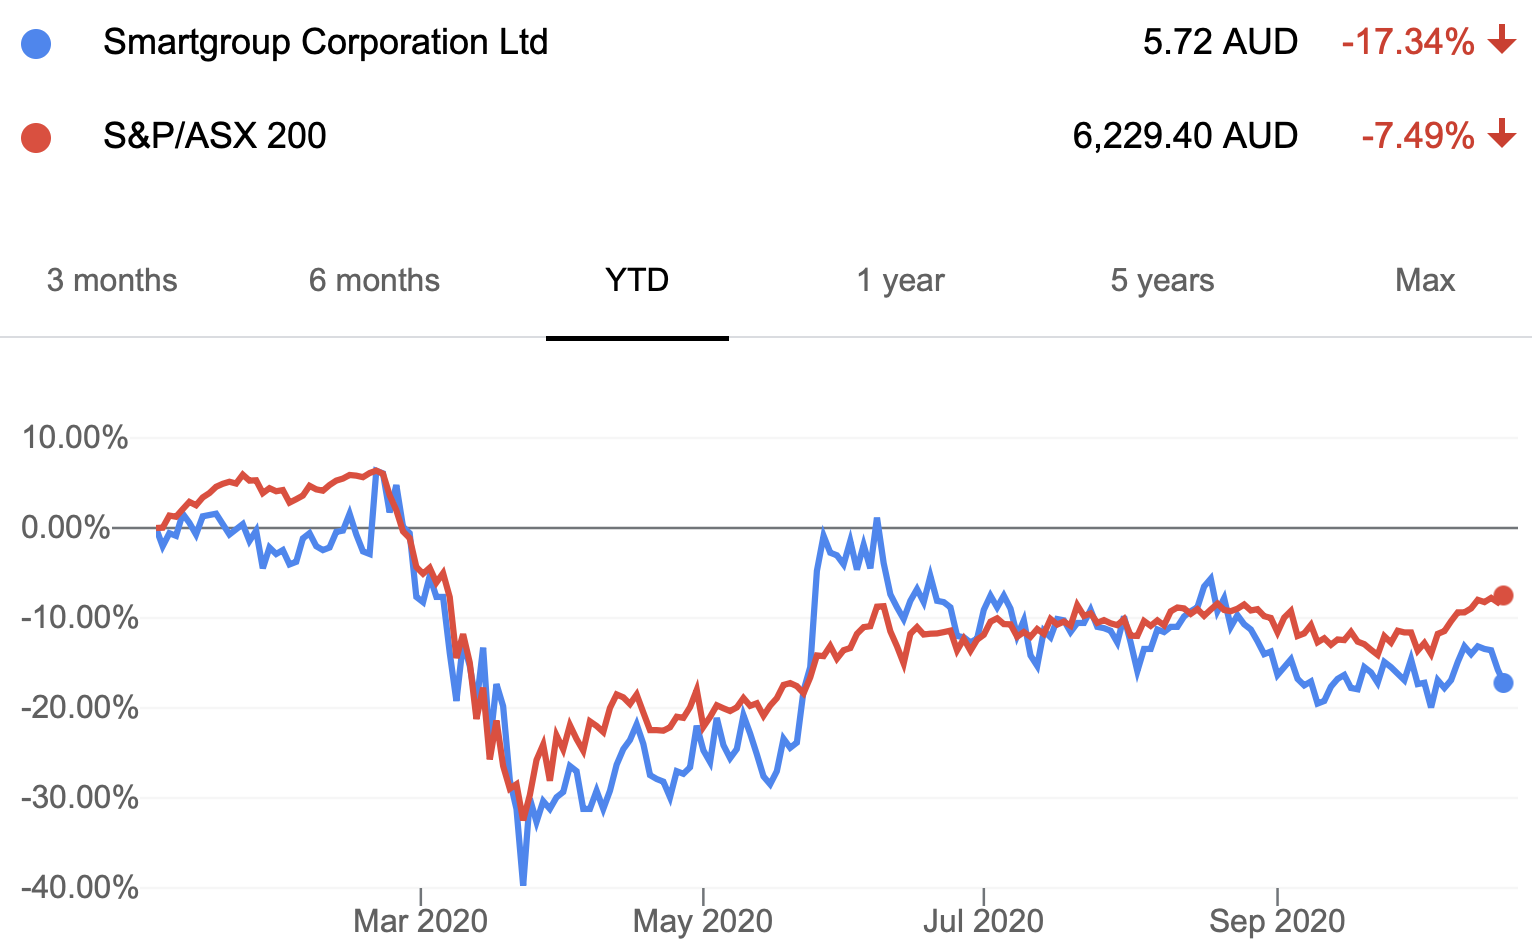Click the blue Smartgroup legend dot
This screenshot has width=1532, height=948.
[x=36, y=43]
